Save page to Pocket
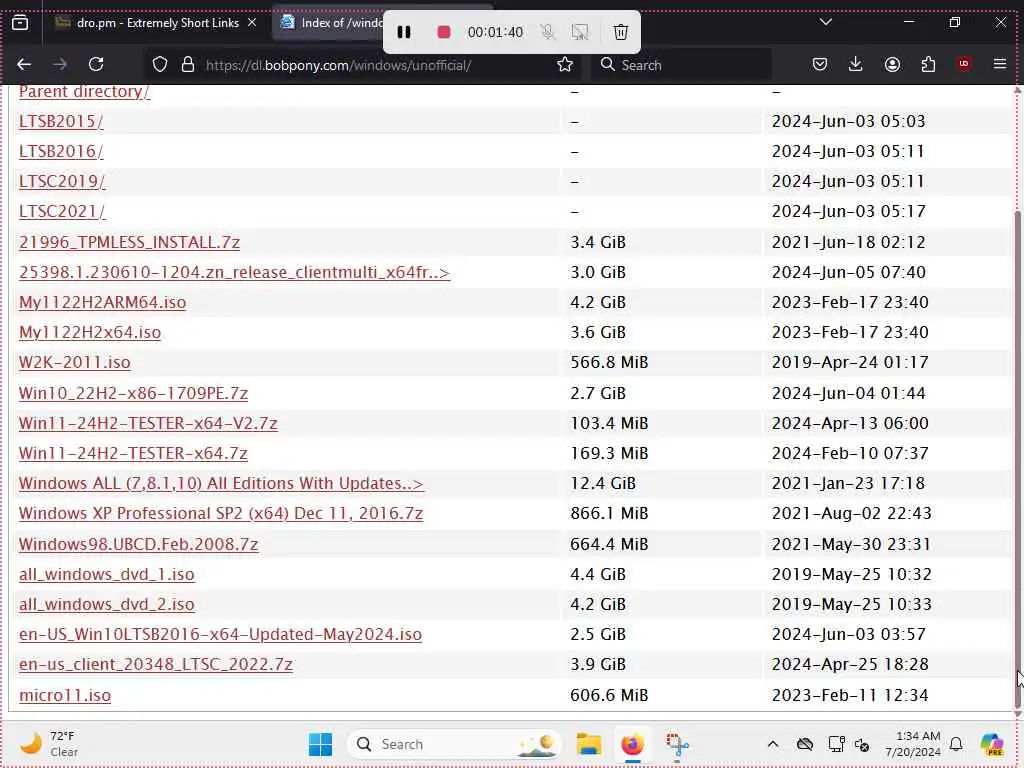Screen dimensions: 1024x768 [x=820, y=64]
